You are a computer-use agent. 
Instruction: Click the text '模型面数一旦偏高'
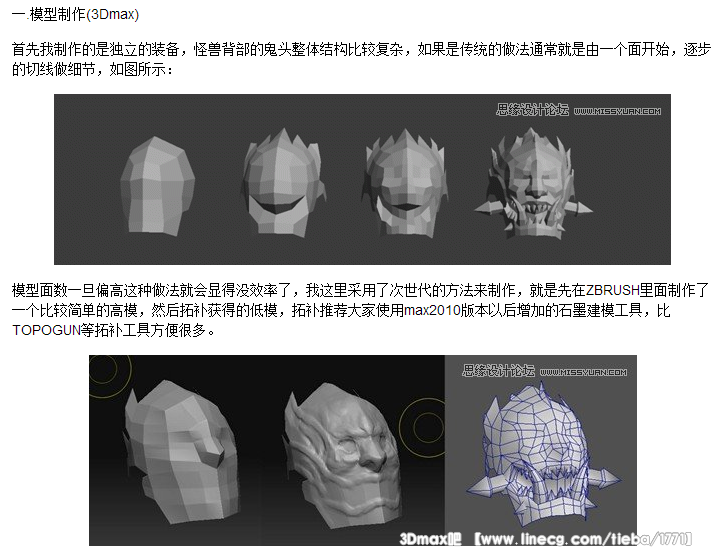coord(68,291)
